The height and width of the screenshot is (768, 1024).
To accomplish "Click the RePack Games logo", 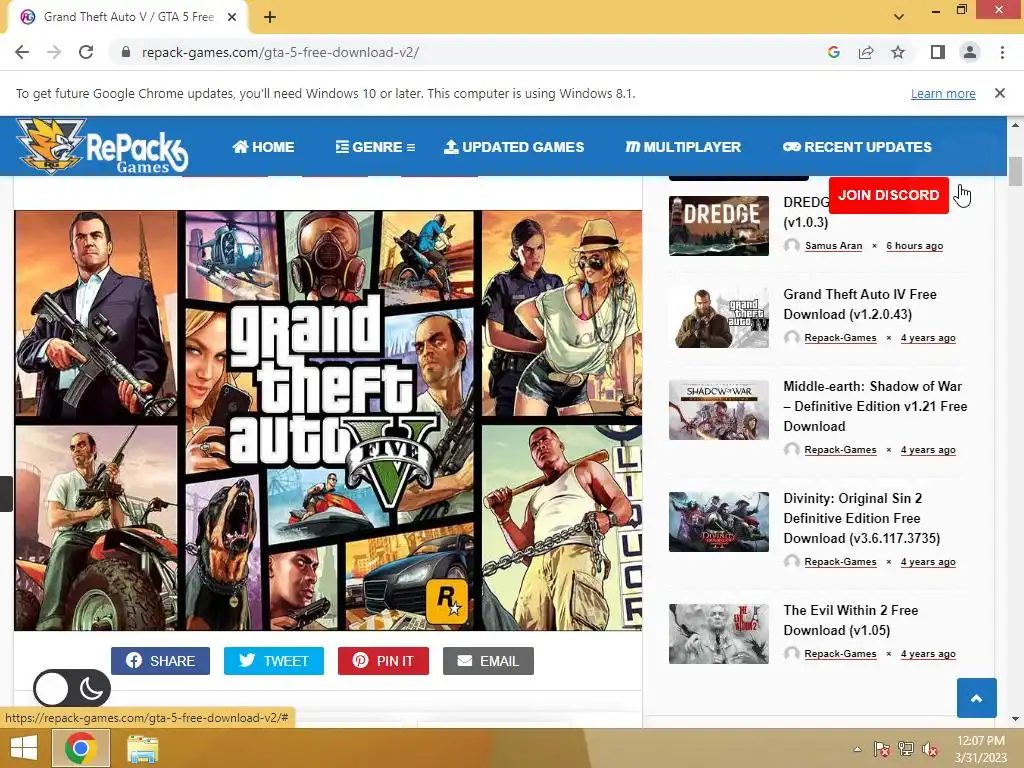I will 103,147.
